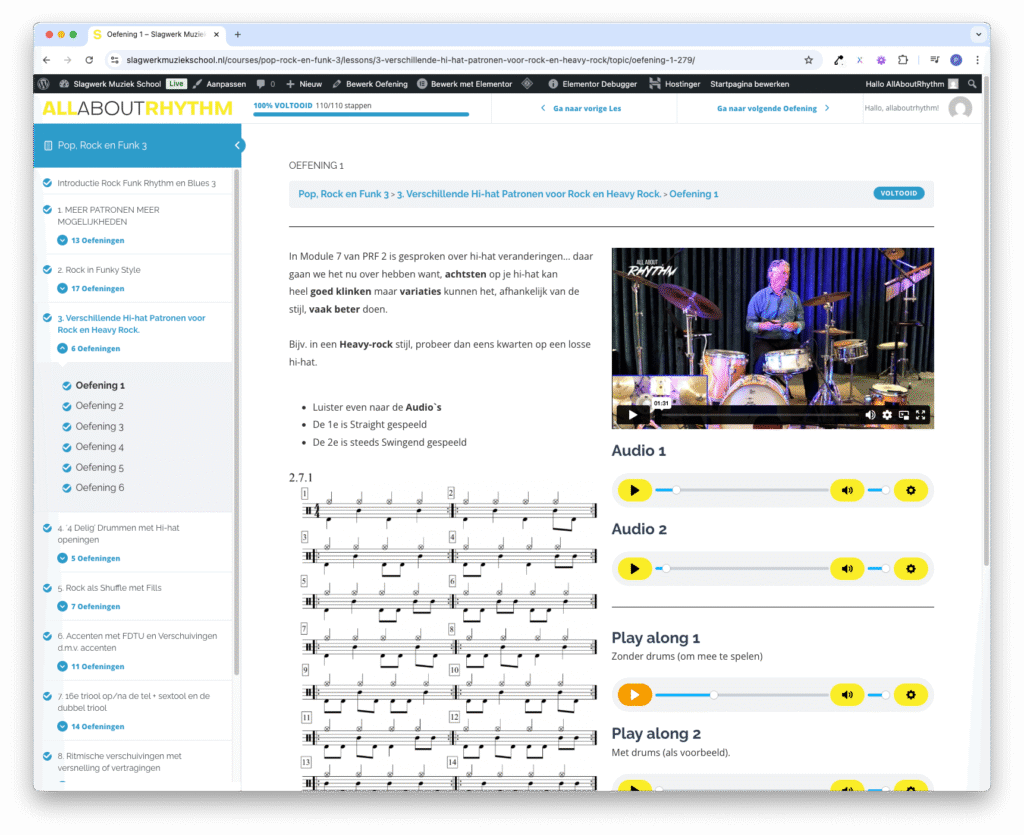Image resolution: width=1024 pixels, height=835 pixels.
Task: Open the video player settings gear
Action: pos(887,415)
